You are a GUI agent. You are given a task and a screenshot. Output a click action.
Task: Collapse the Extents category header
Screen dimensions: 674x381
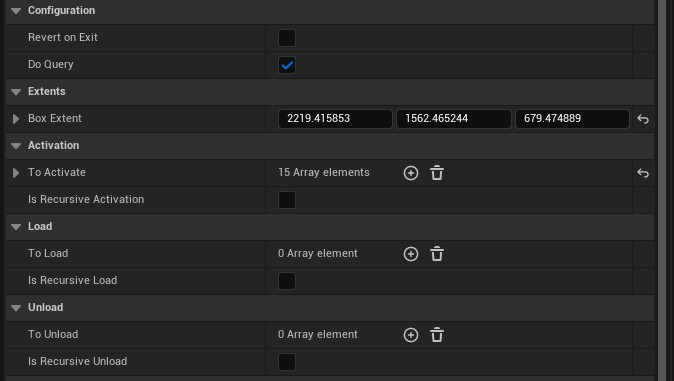coord(16,92)
